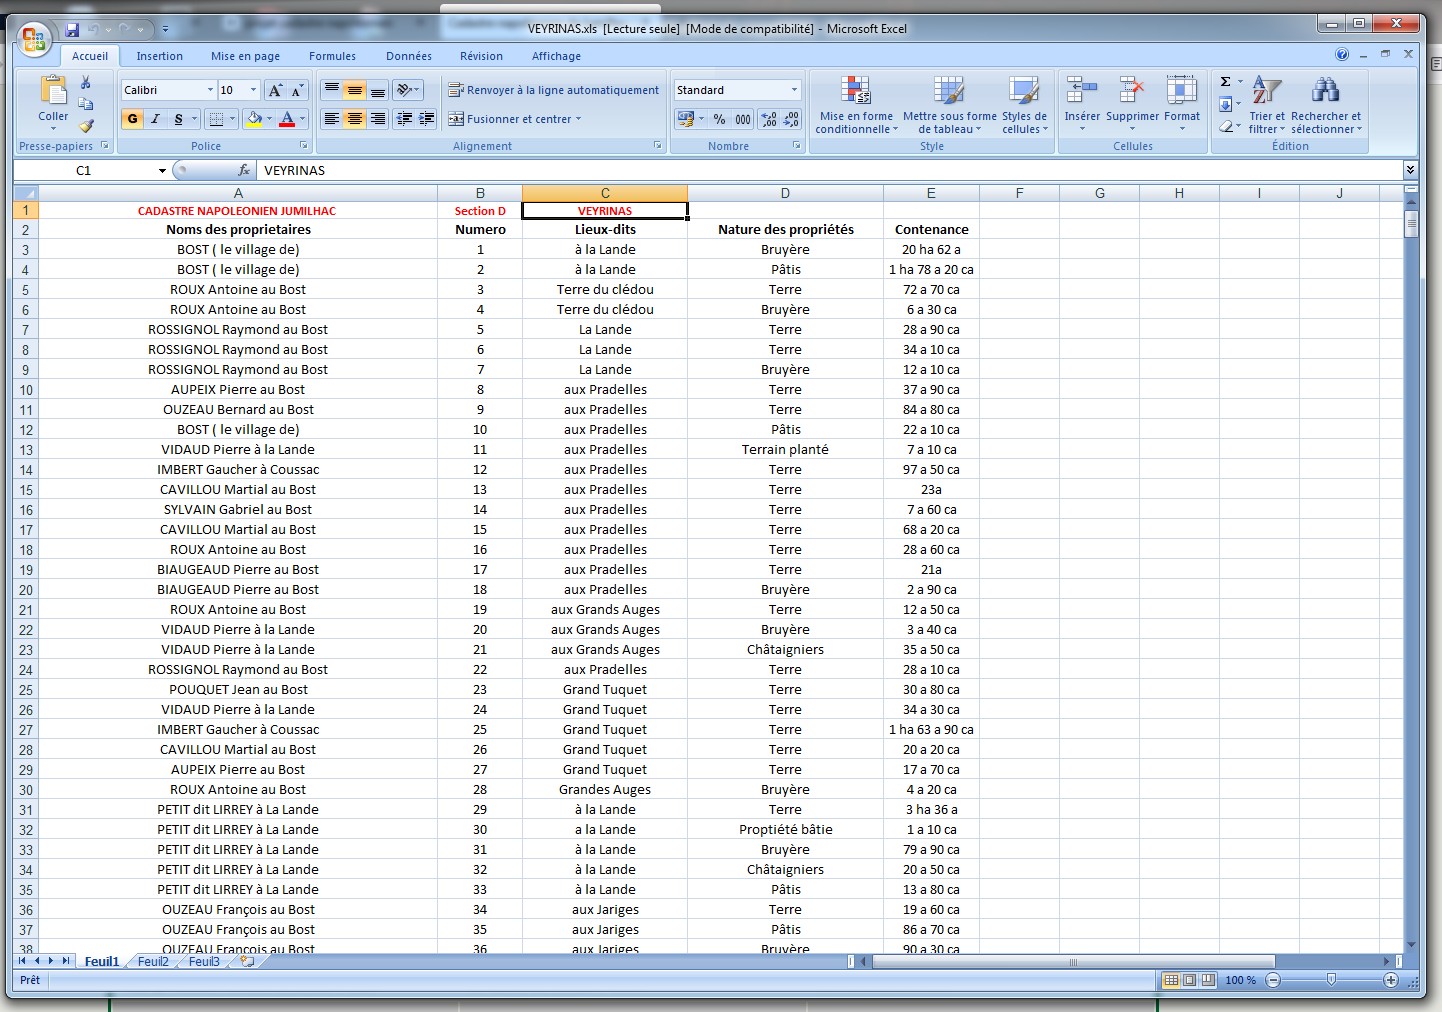Expand the Mise en forme conditionnelle menu
1442x1012 pixels.
click(856, 105)
